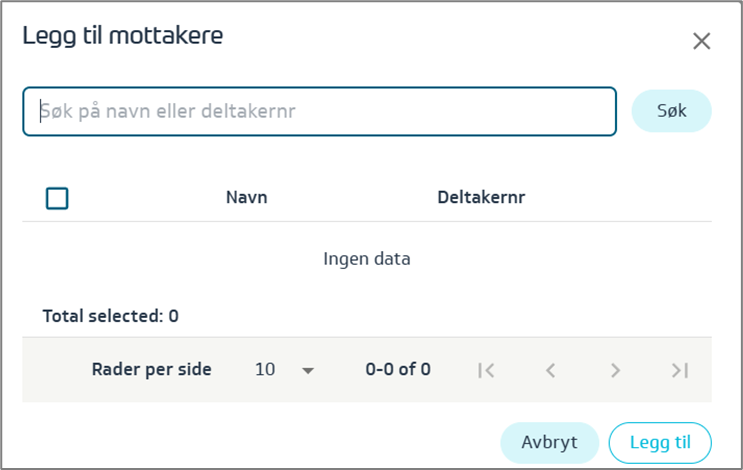
Task: Jump to the last page of results
Action: tap(680, 370)
